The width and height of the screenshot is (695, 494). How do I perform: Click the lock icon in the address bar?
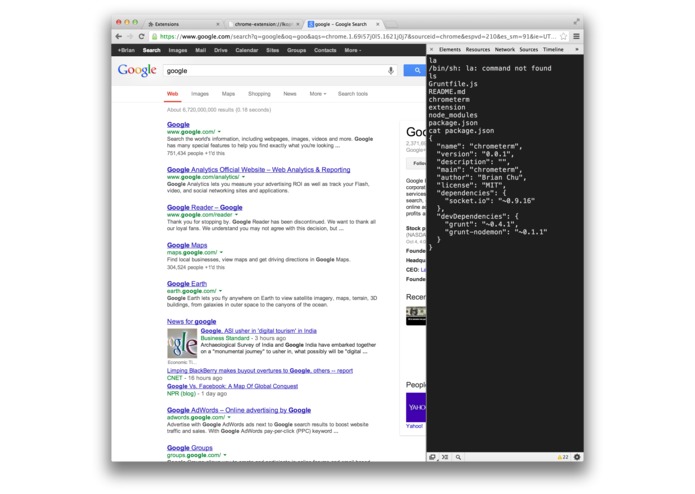pyautogui.click(x=154, y=36)
